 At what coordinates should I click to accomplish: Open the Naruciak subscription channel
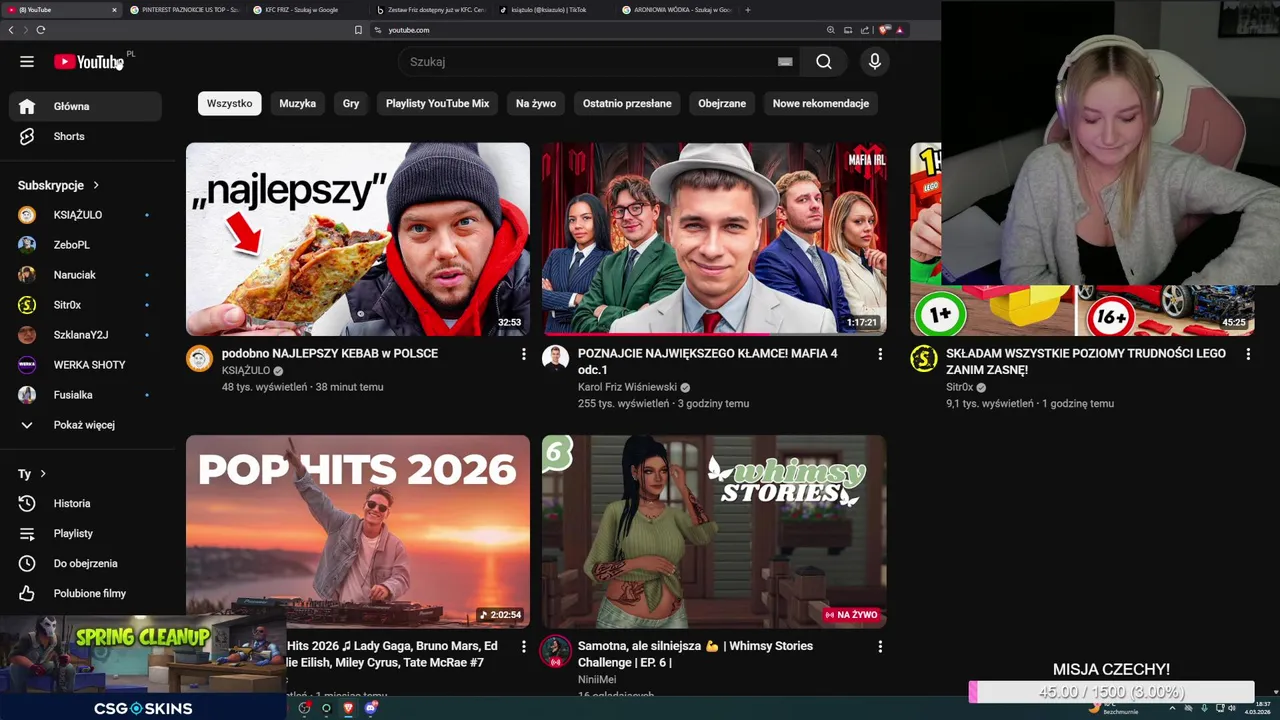point(85,275)
